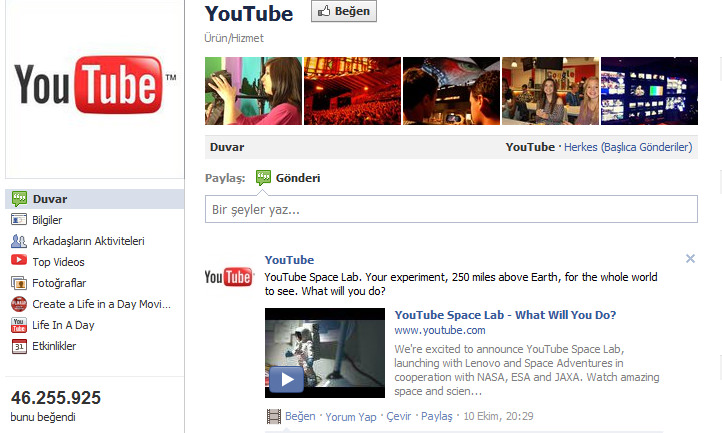
Task: Type in the 'Bir şeyler yaz...' field
Action: pos(450,209)
